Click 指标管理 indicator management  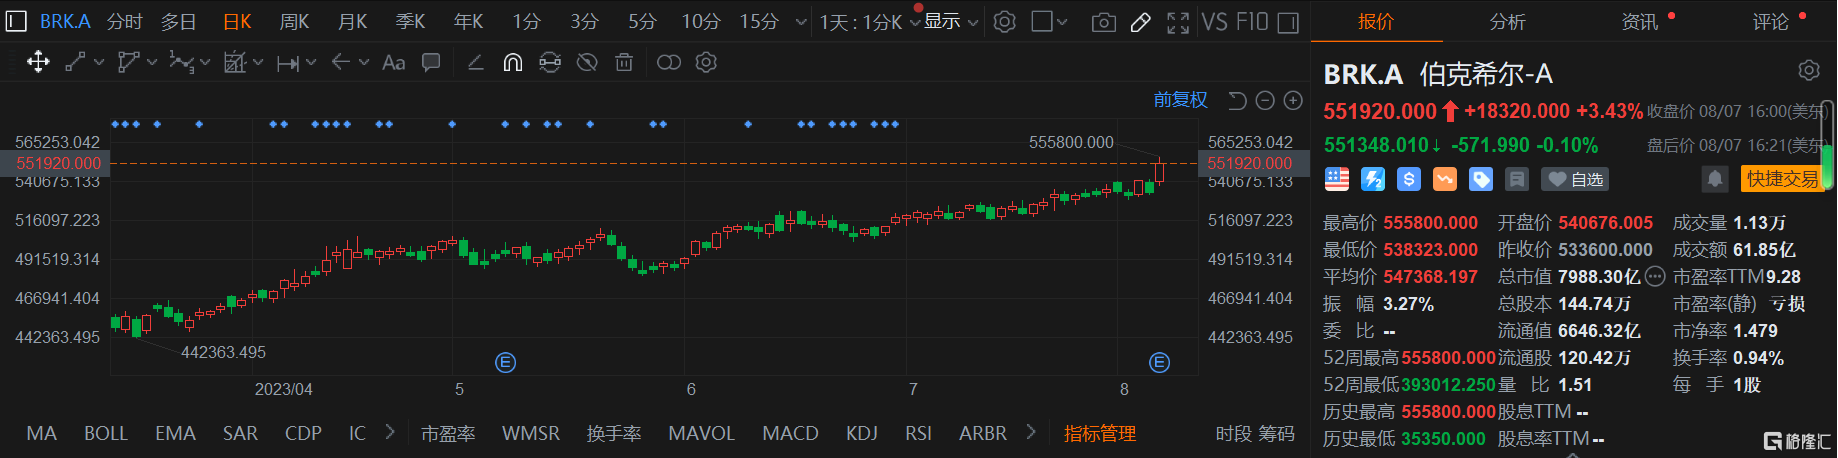pyautogui.click(x=1100, y=433)
